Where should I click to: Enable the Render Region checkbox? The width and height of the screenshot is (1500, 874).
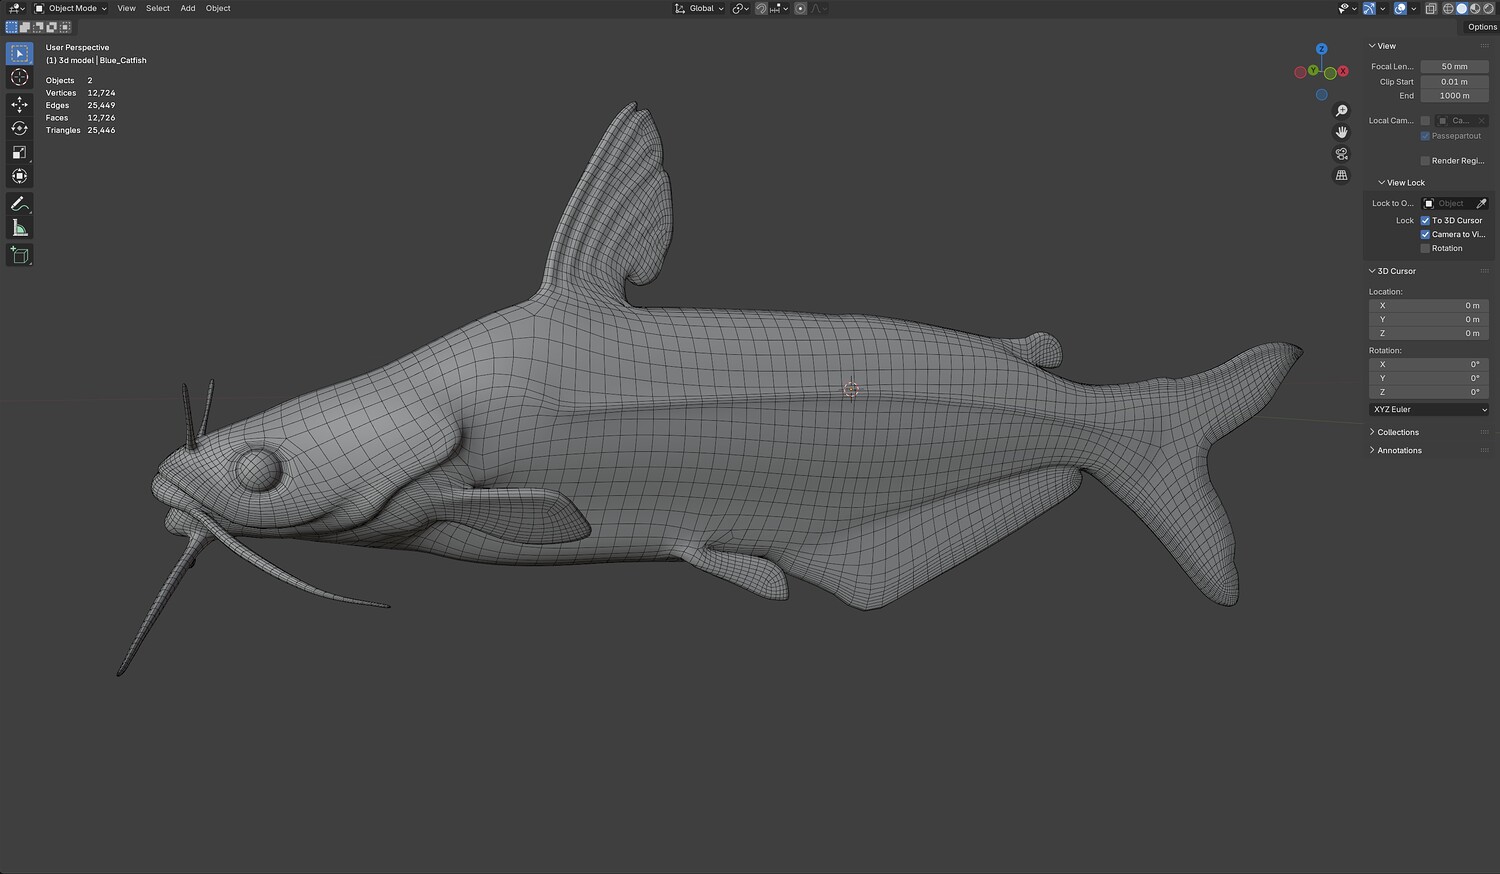click(x=1425, y=161)
